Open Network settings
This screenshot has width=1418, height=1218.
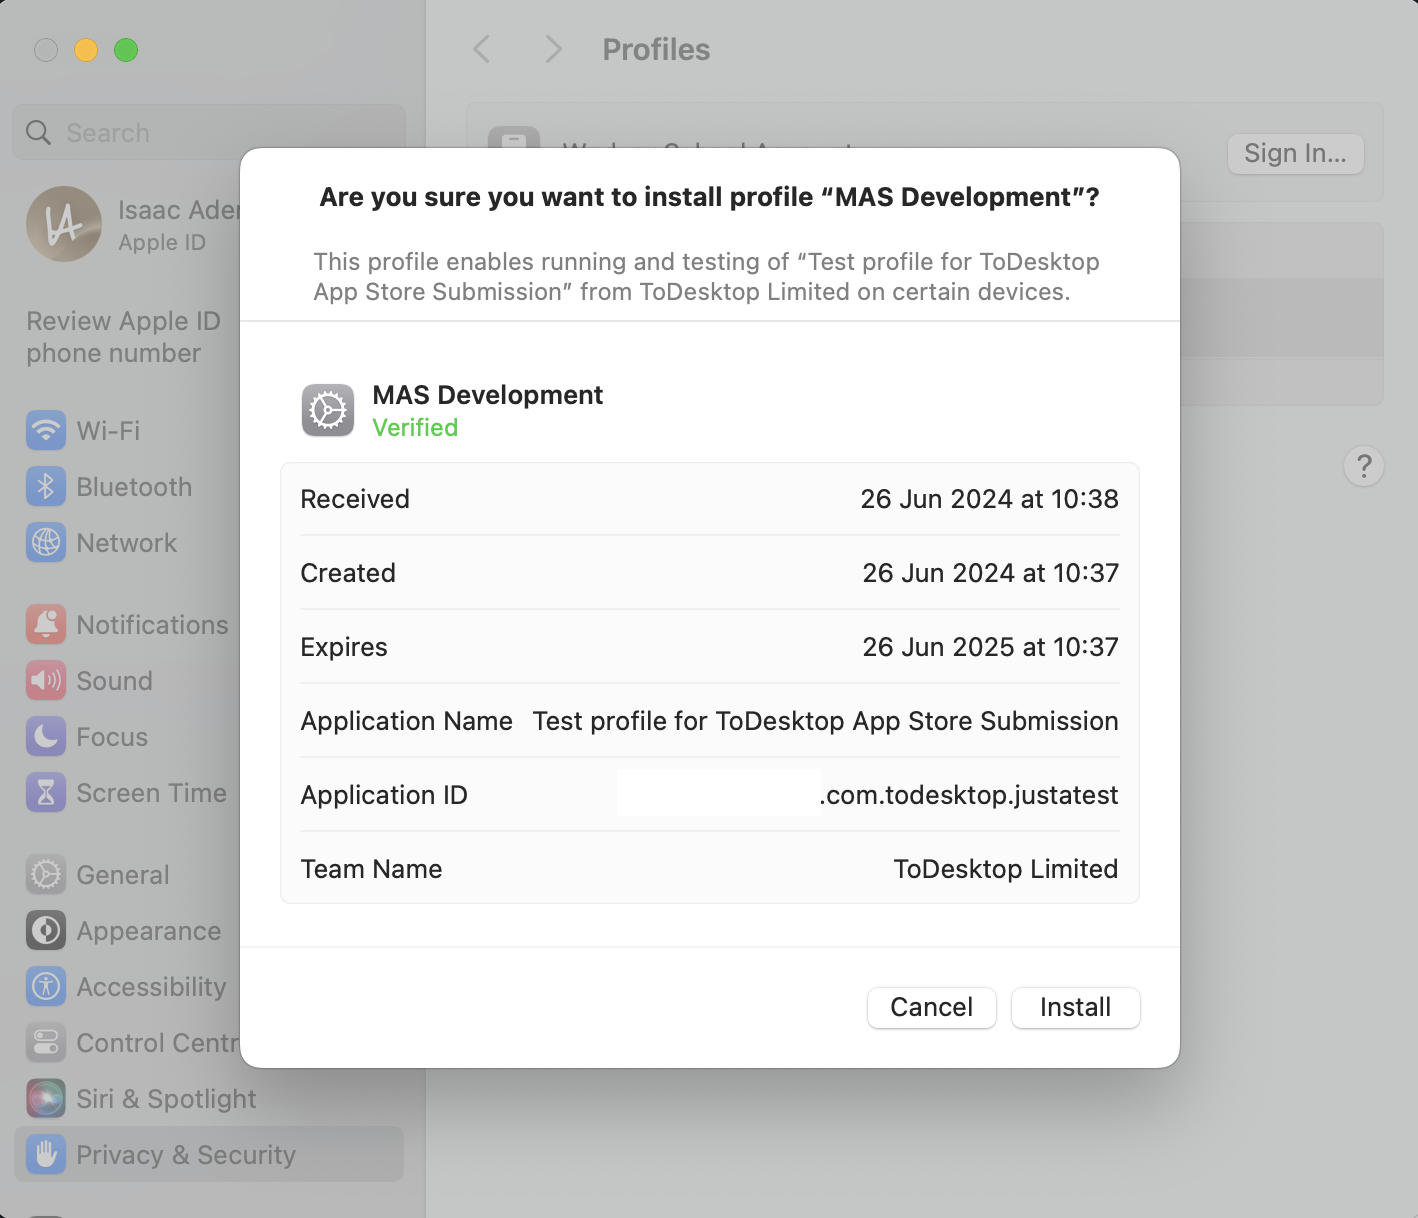tap(126, 542)
